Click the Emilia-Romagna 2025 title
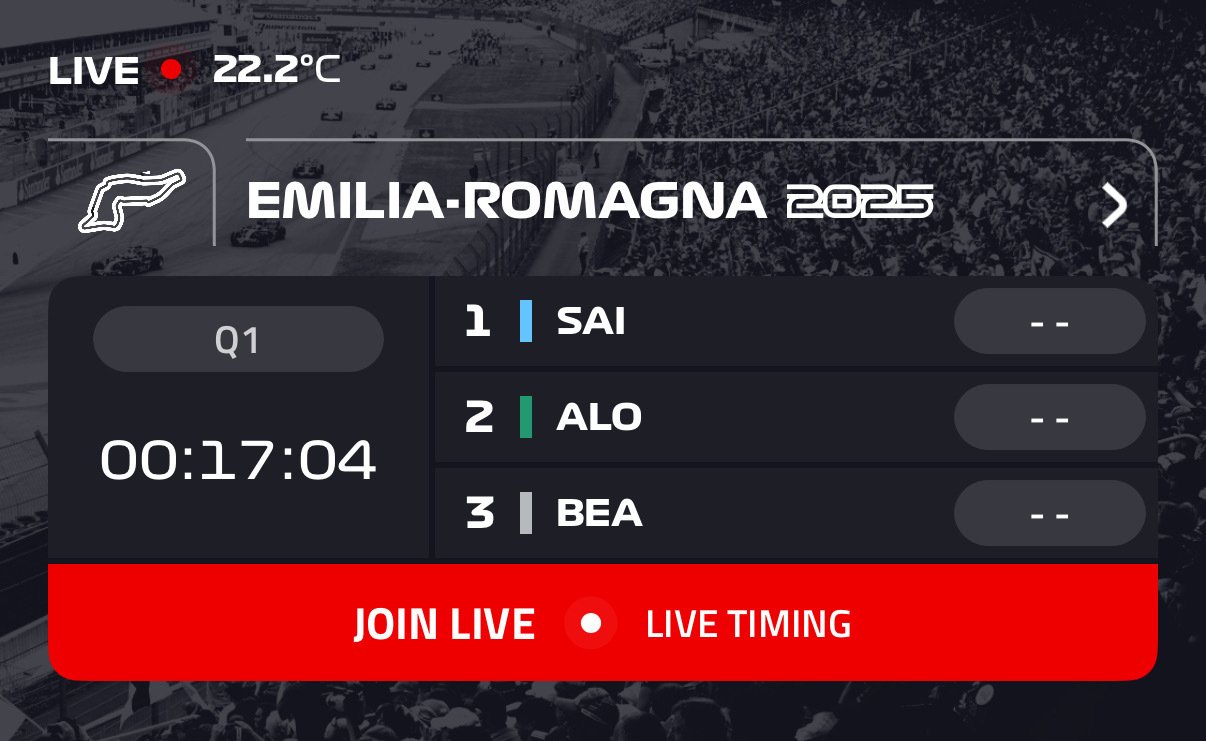The image size is (1206, 741). pyautogui.click(x=590, y=201)
